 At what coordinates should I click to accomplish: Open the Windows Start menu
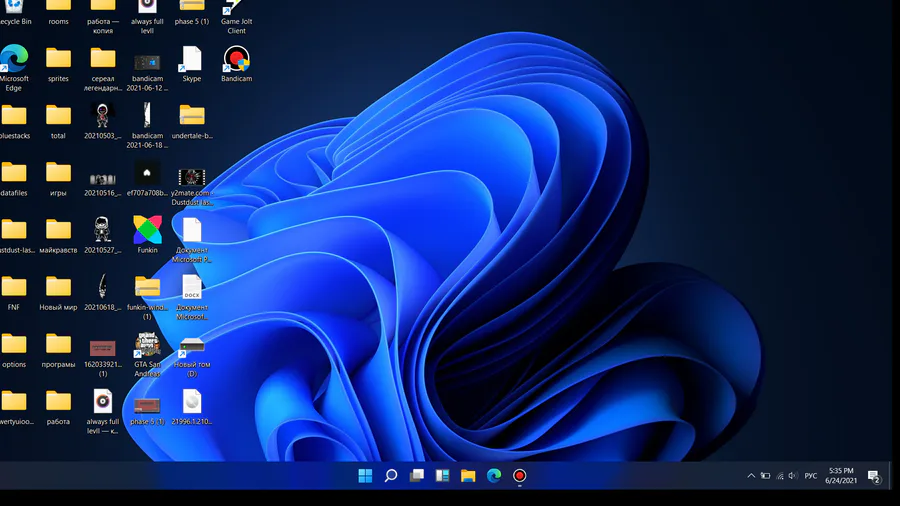coord(365,476)
